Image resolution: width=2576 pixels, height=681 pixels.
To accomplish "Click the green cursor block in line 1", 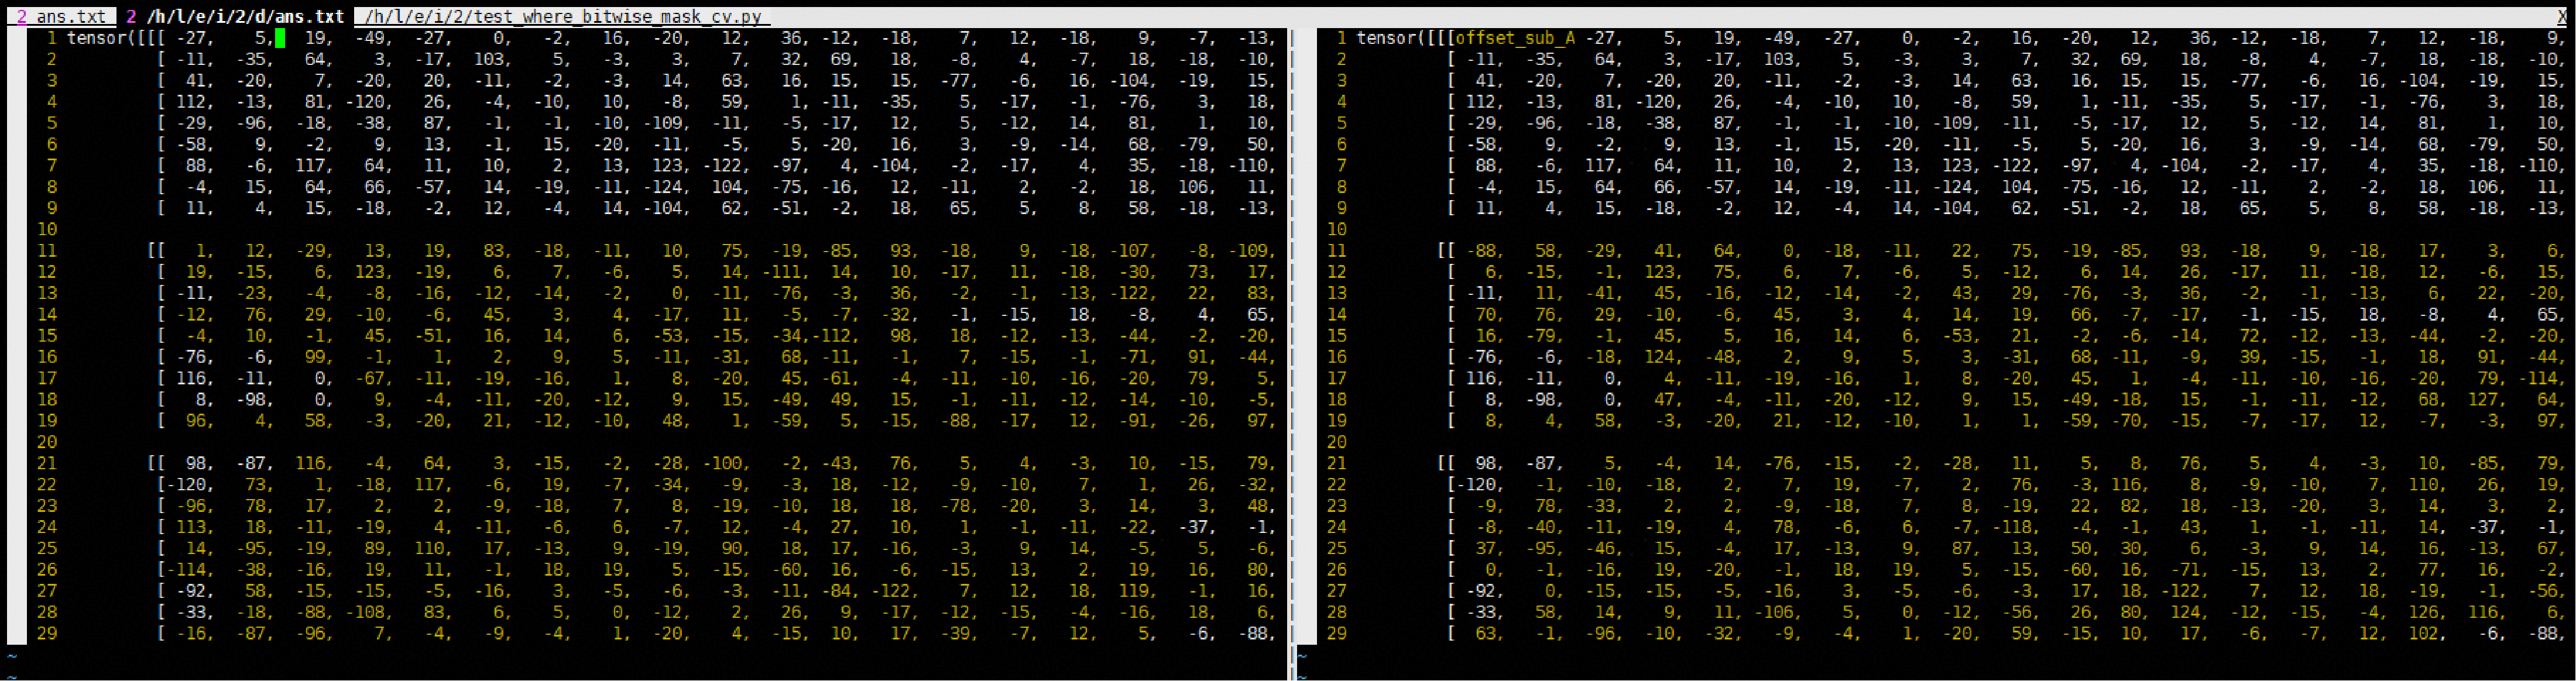I will (x=280, y=38).
